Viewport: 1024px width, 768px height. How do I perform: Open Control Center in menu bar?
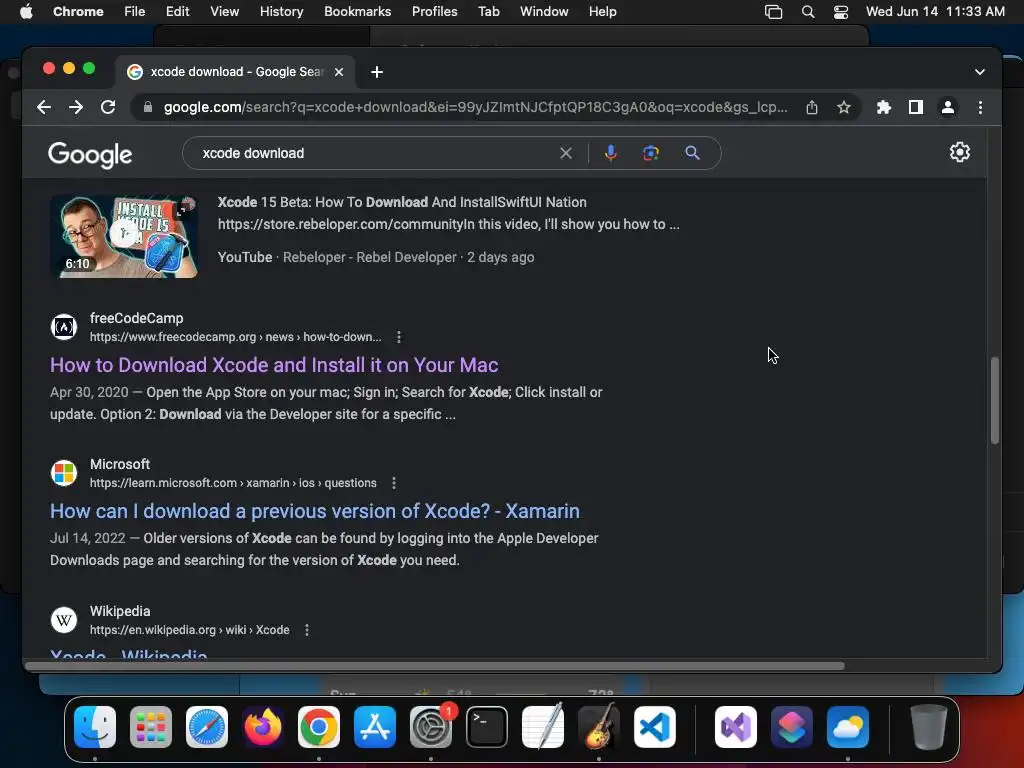tap(841, 12)
